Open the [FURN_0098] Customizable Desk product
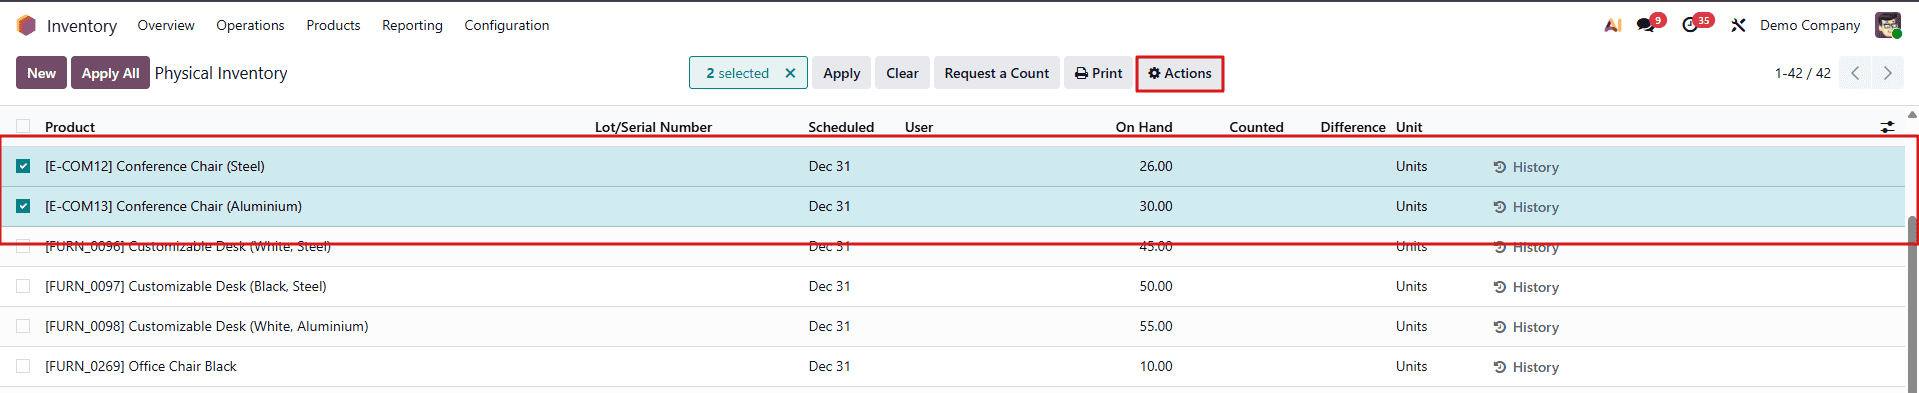This screenshot has height=393, width=1919. click(x=207, y=326)
